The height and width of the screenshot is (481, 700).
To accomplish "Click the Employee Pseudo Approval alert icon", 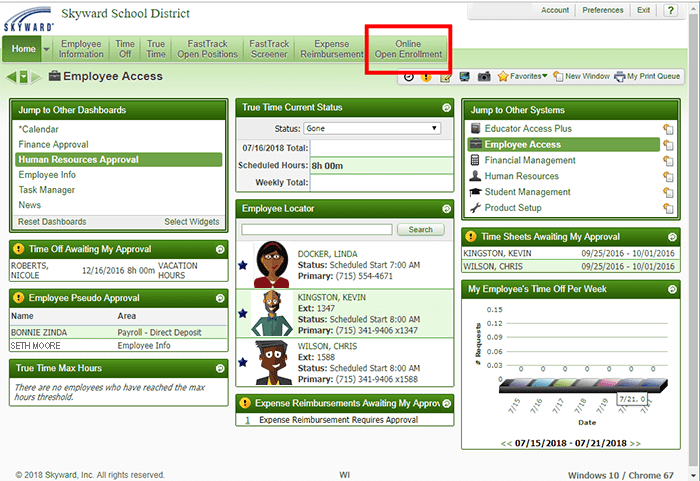I will pos(18,297).
